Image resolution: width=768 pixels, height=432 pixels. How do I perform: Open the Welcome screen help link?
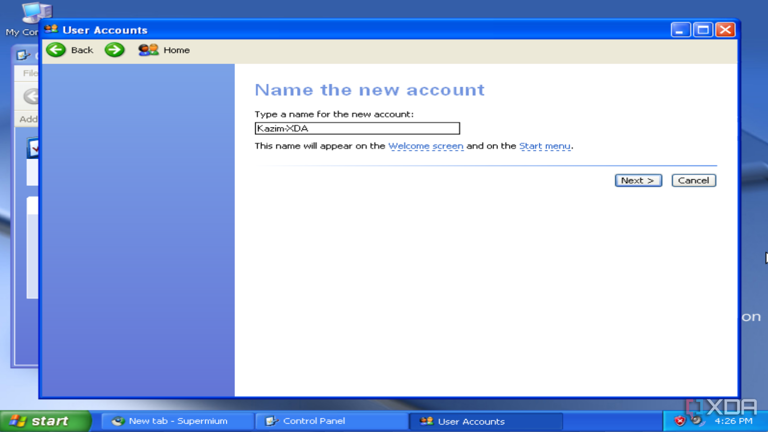(x=426, y=146)
